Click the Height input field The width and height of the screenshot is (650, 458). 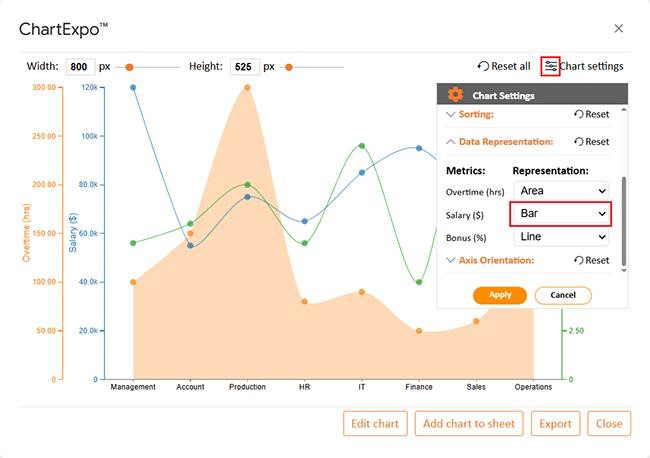click(244, 67)
